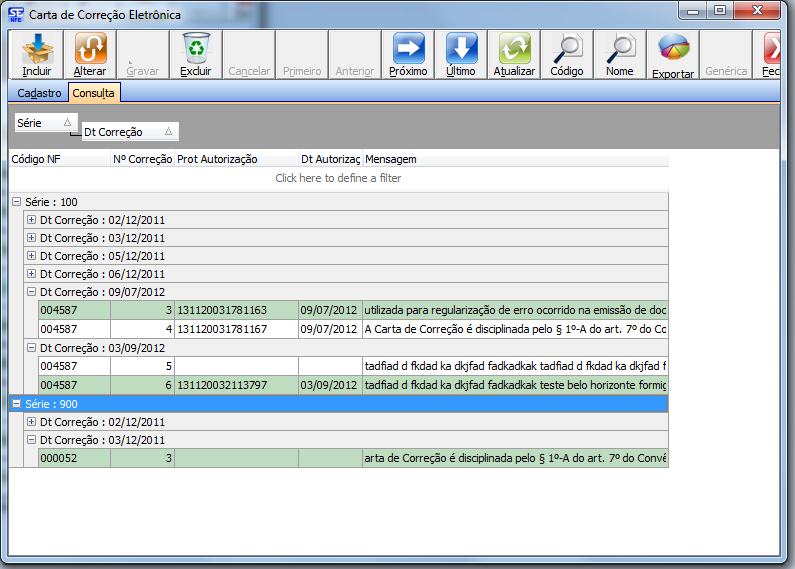
Task: Collapse the Série : 100 group
Action: point(16,202)
